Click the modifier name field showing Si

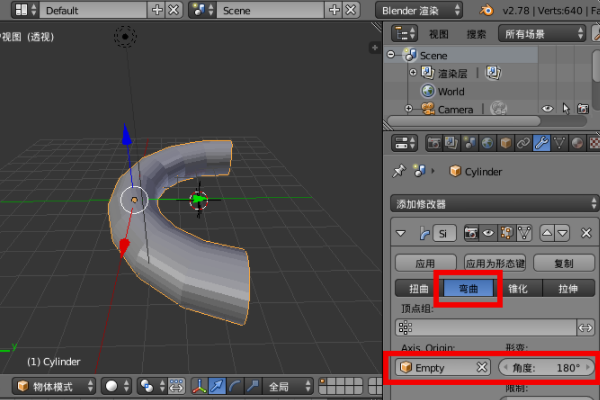(x=444, y=233)
